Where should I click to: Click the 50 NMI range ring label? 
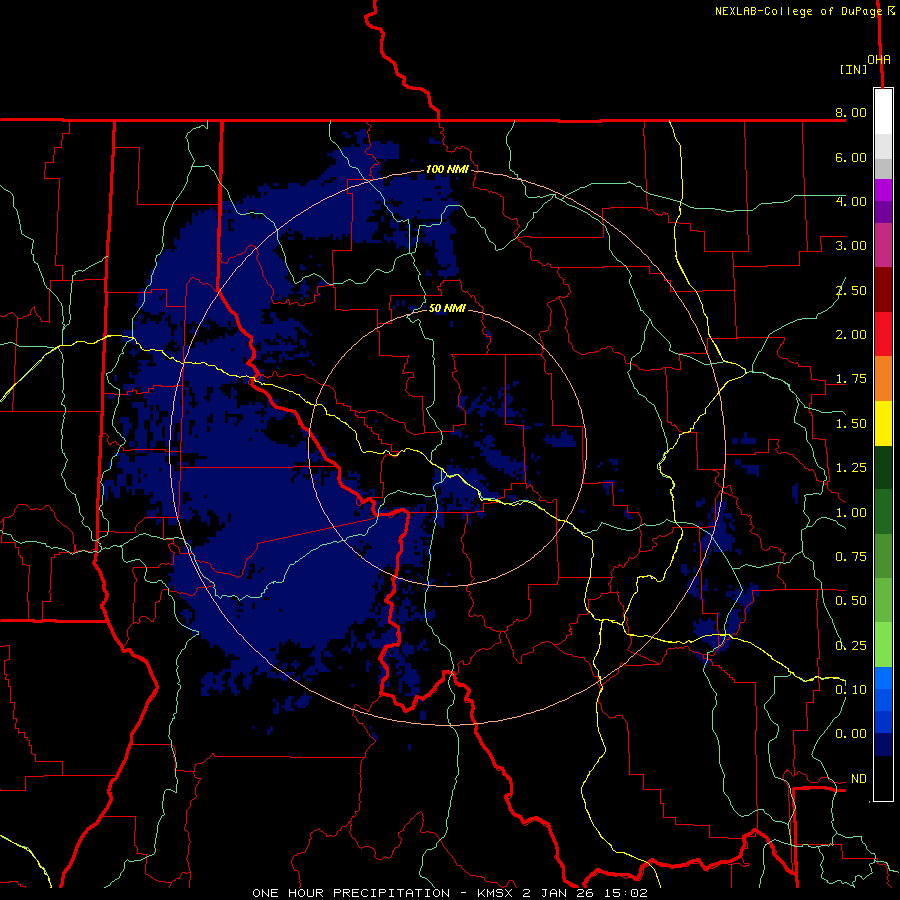[447, 308]
